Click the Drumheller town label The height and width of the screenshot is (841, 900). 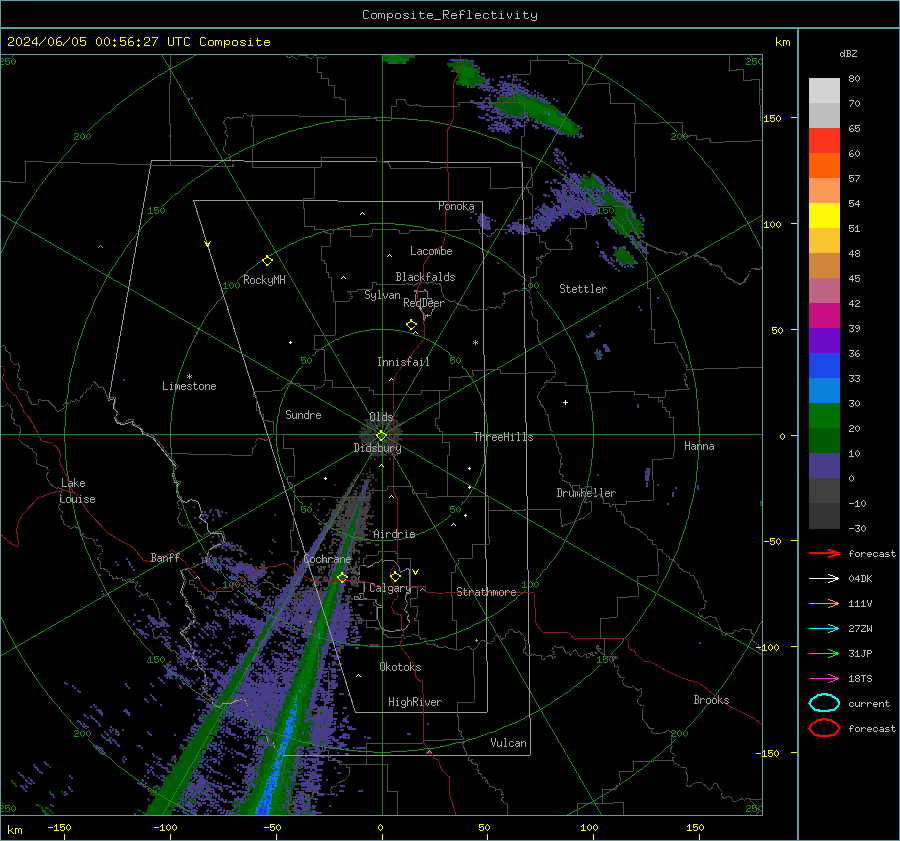click(586, 493)
